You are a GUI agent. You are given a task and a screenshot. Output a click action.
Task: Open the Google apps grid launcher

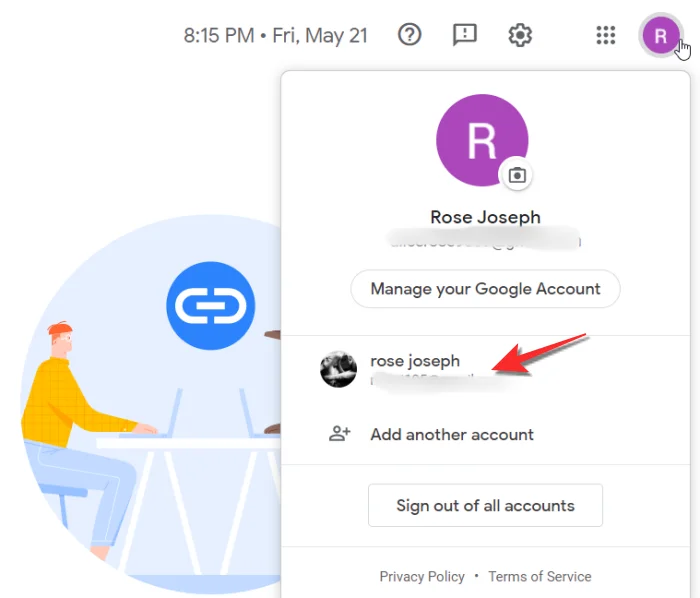coord(605,36)
